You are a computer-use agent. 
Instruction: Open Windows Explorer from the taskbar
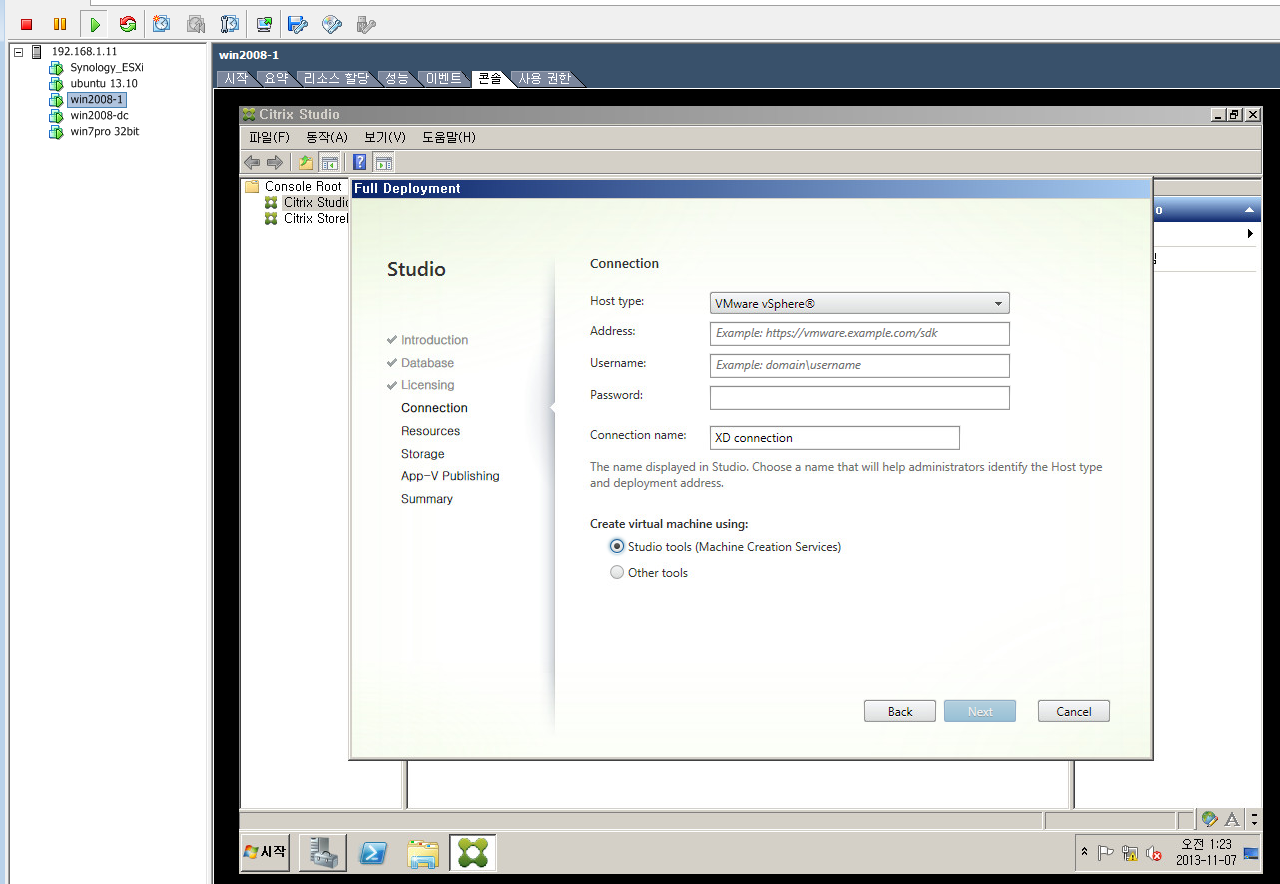pos(423,852)
